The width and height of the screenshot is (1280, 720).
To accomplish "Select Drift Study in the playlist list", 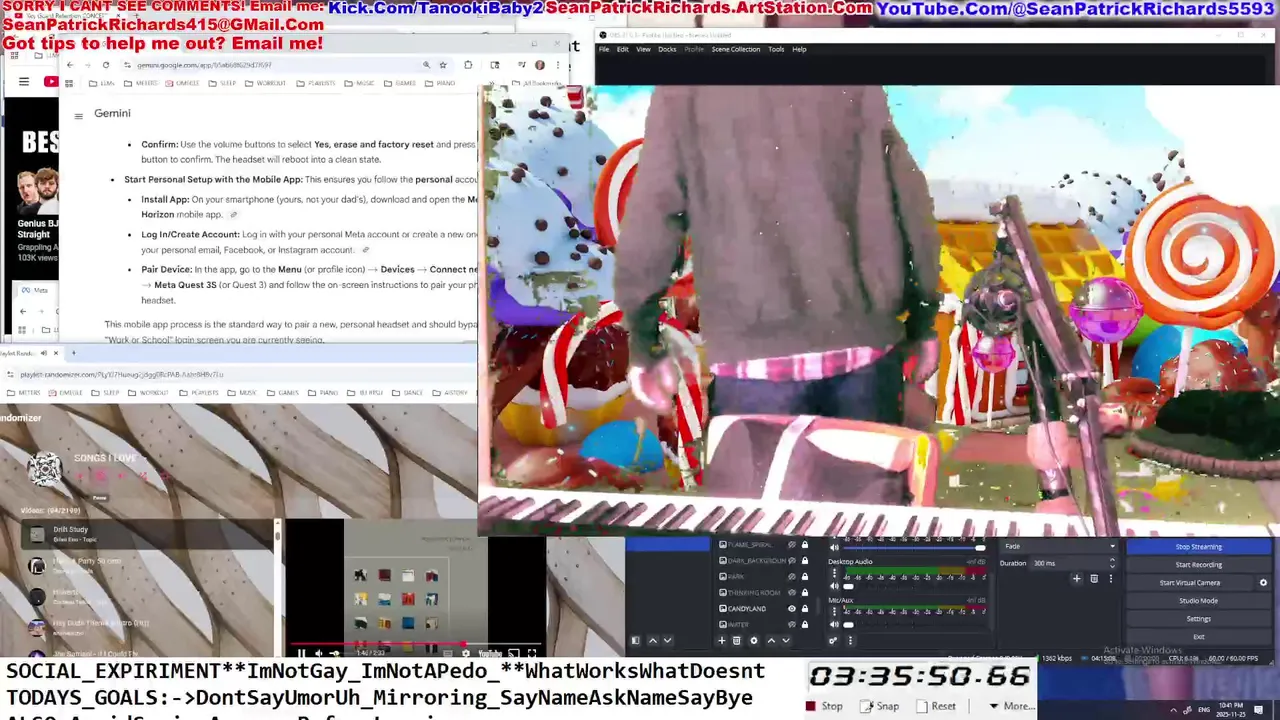I will tap(148, 534).
